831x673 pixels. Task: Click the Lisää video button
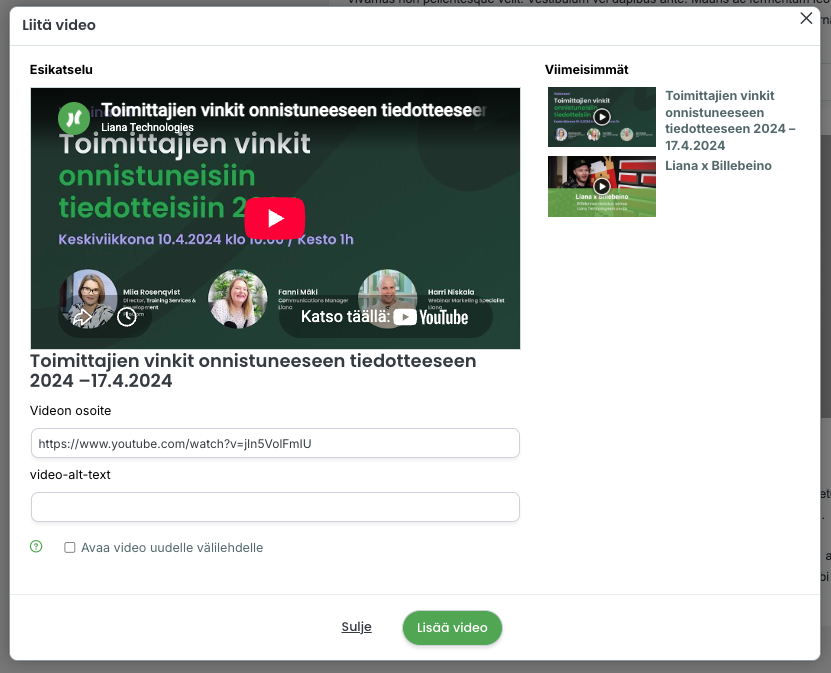pos(452,627)
